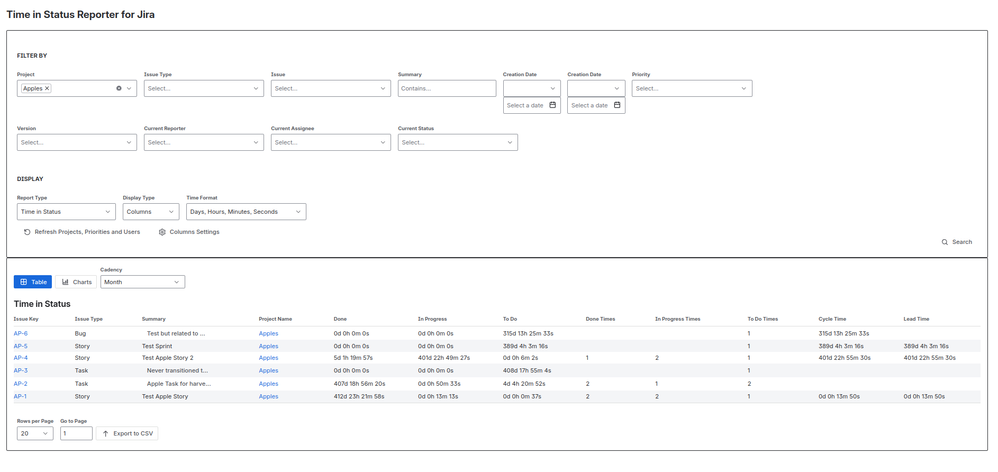Remove the Apples tag from Project filter
The width and height of the screenshot is (998, 472).
tap(48, 88)
